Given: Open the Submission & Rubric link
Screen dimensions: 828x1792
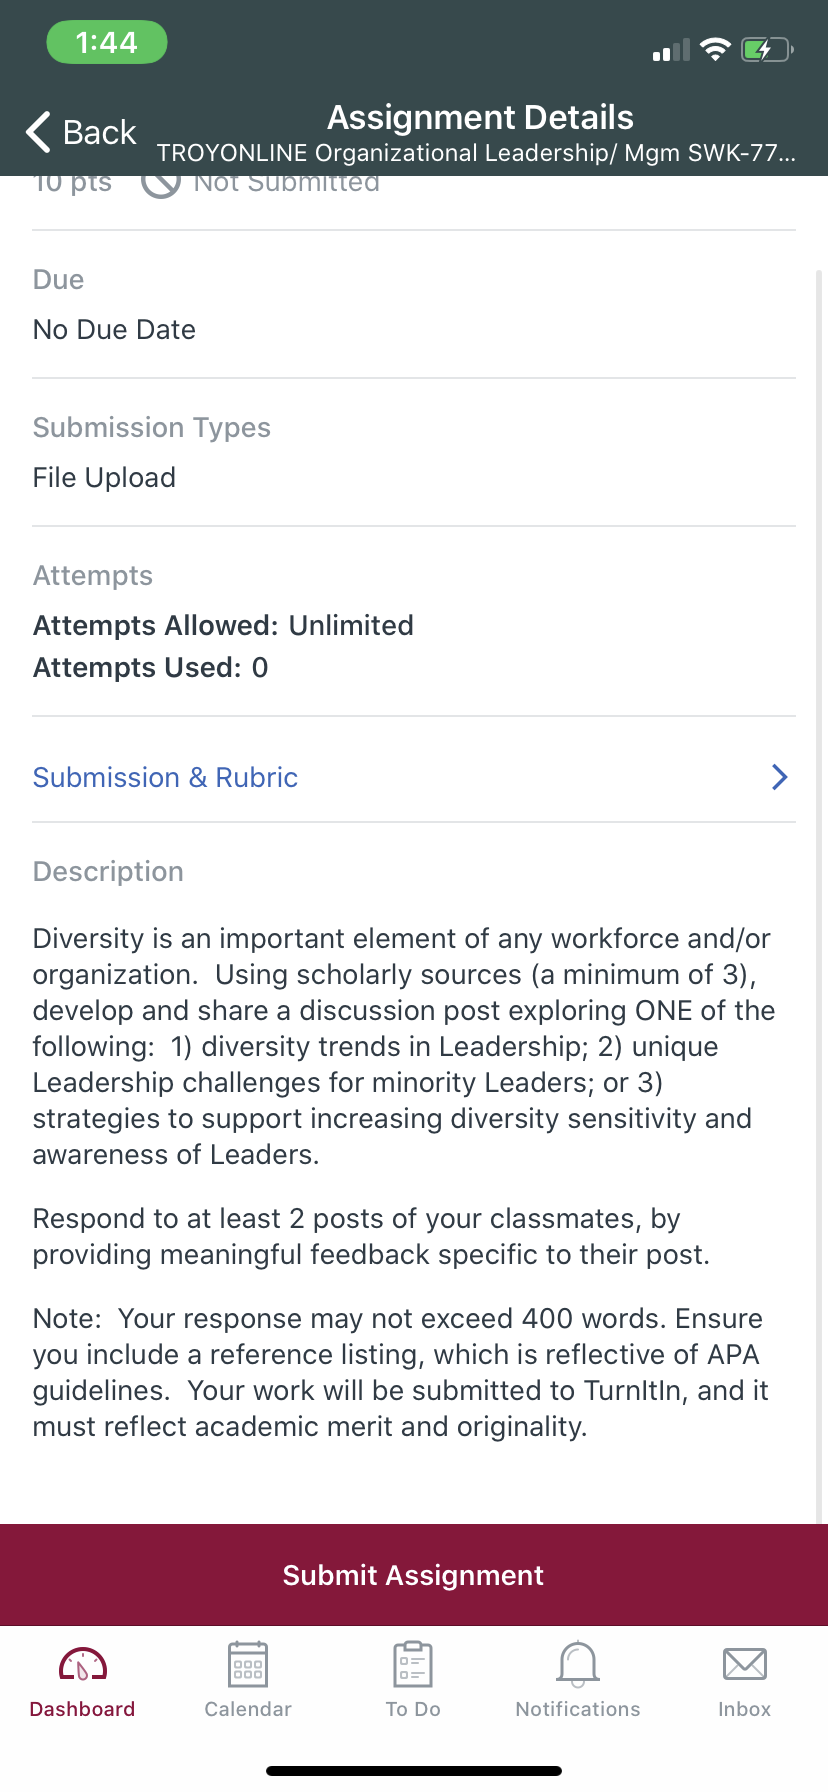Looking at the screenshot, I should pyautogui.click(x=165, y=777).
